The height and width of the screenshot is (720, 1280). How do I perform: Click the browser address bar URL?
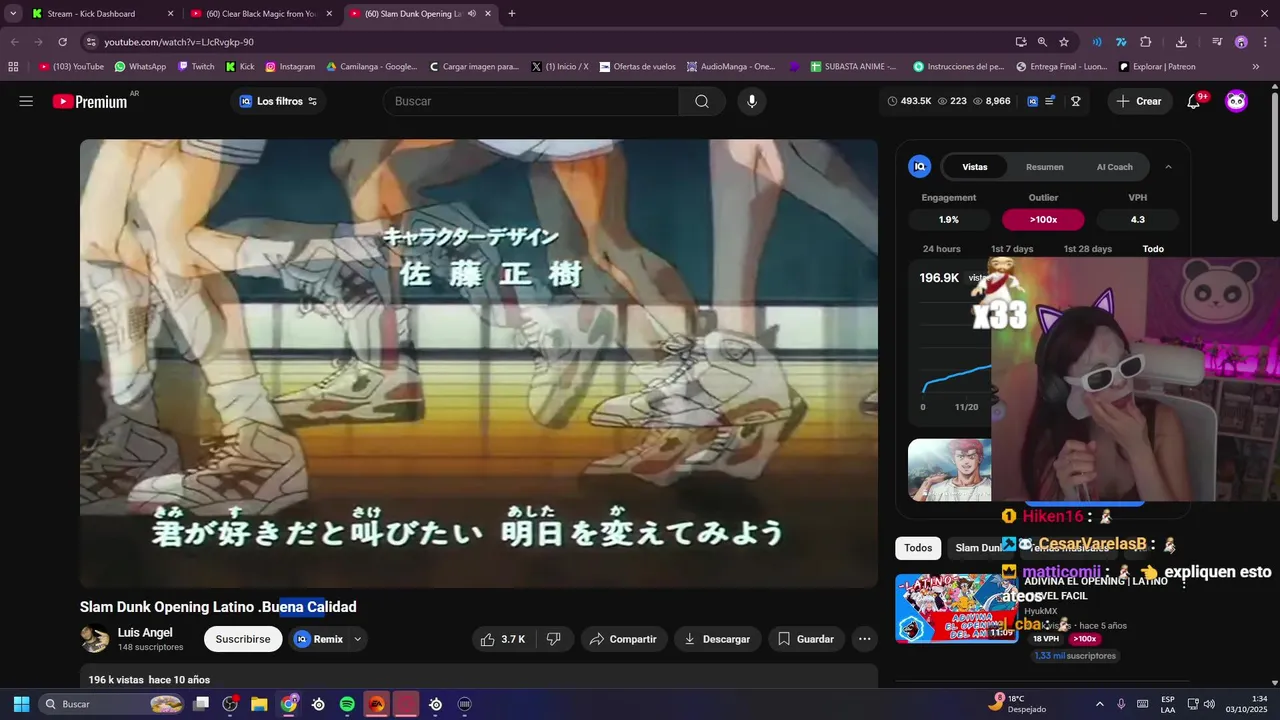(x=179, y=42)
